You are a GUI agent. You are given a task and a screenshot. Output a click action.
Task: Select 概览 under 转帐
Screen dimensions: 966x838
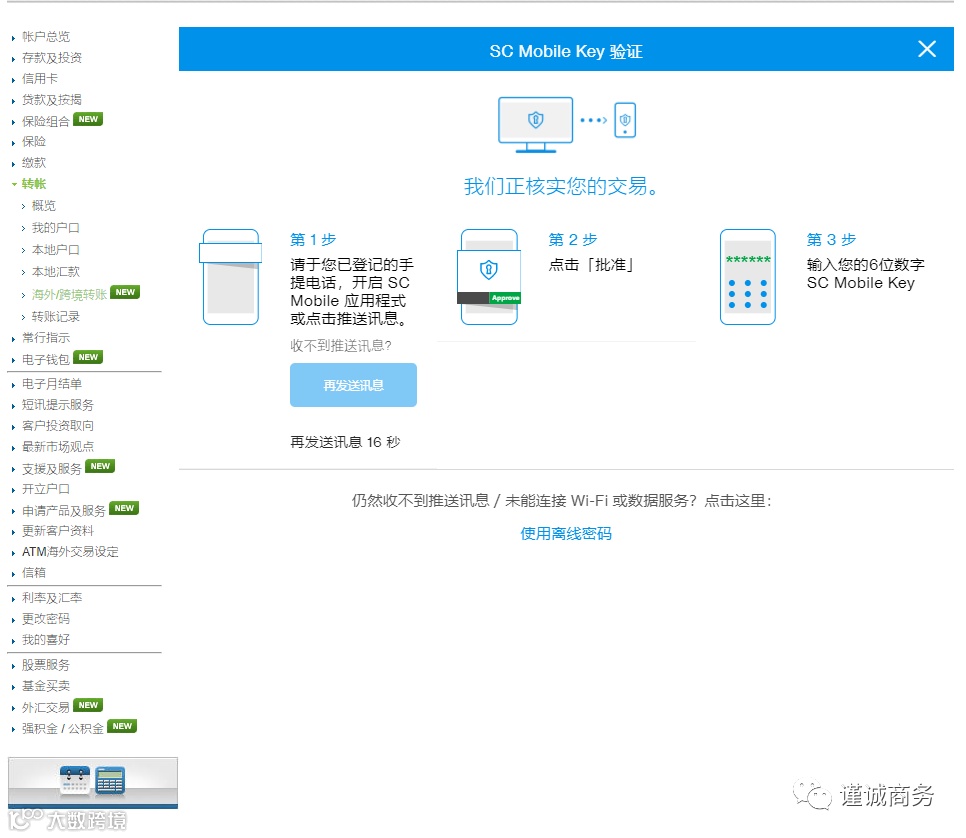point(44,206)
